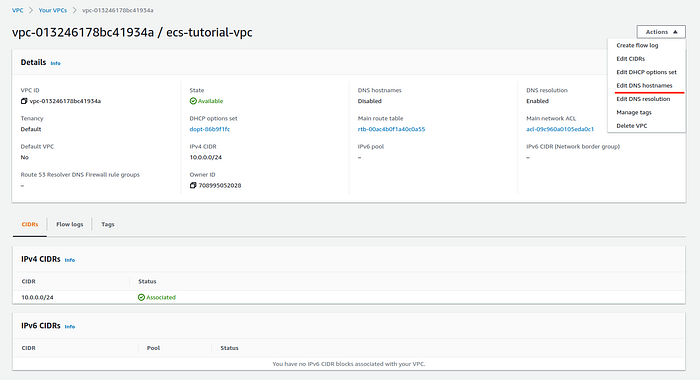
Task: Choose Delete VPC from menu
Action: click(631, 126)
